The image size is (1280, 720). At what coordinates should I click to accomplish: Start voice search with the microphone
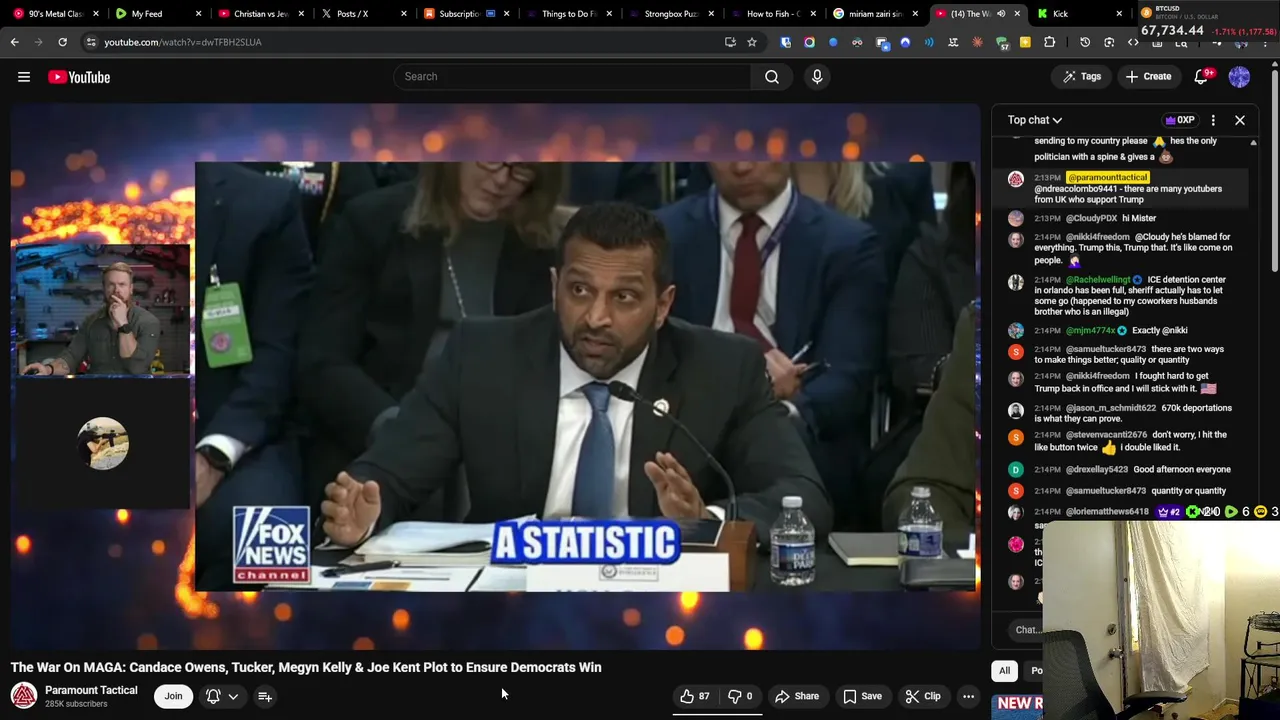click(x=817, y=77)
